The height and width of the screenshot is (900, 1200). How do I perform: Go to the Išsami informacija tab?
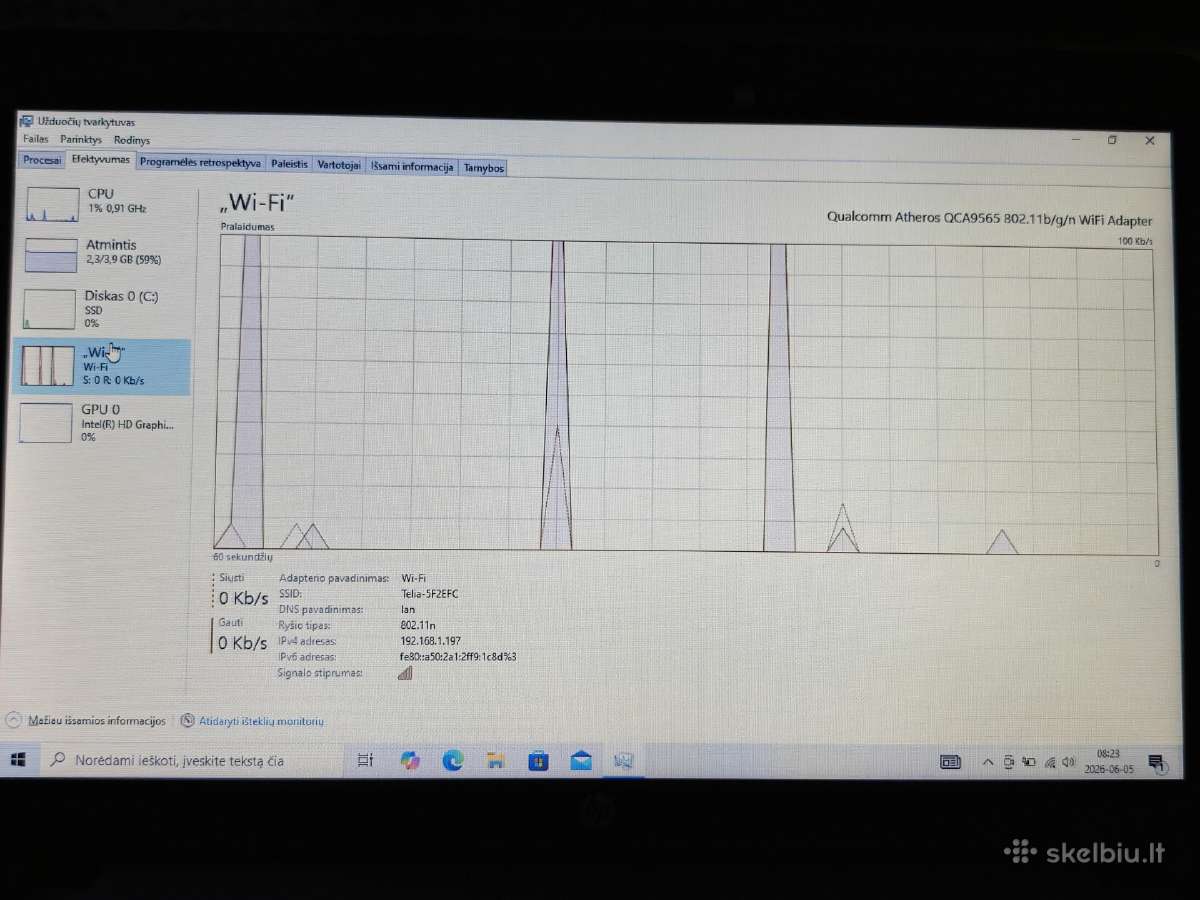[412, 167]
